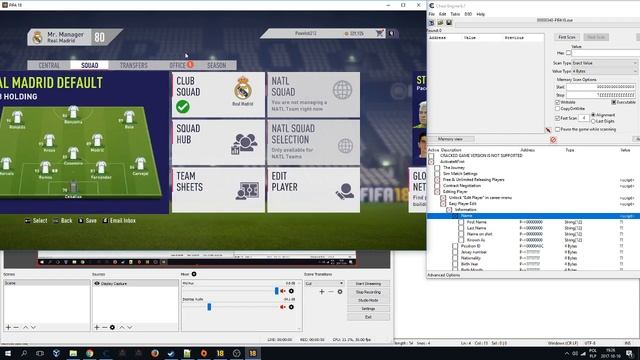Remove scene with OBS Scenes minus icon
Screen dimensions: 640x360
[x=16, y=327]
